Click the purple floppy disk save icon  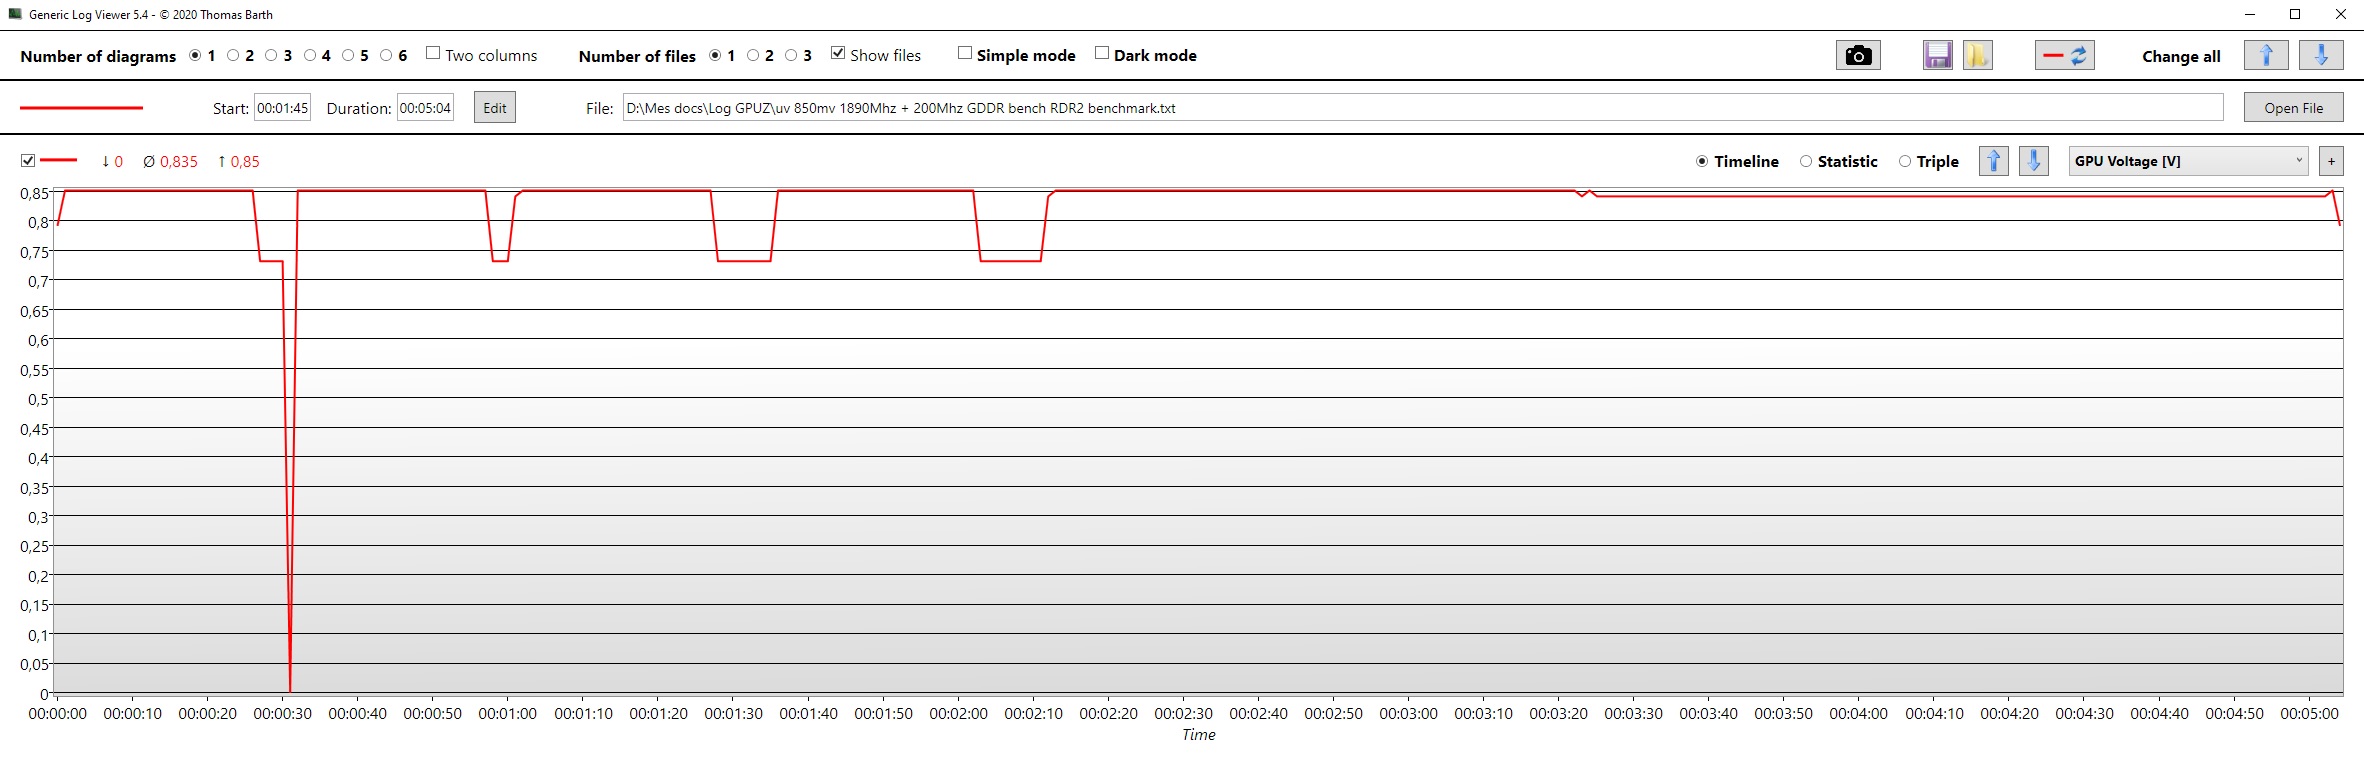coord(1937,56)
